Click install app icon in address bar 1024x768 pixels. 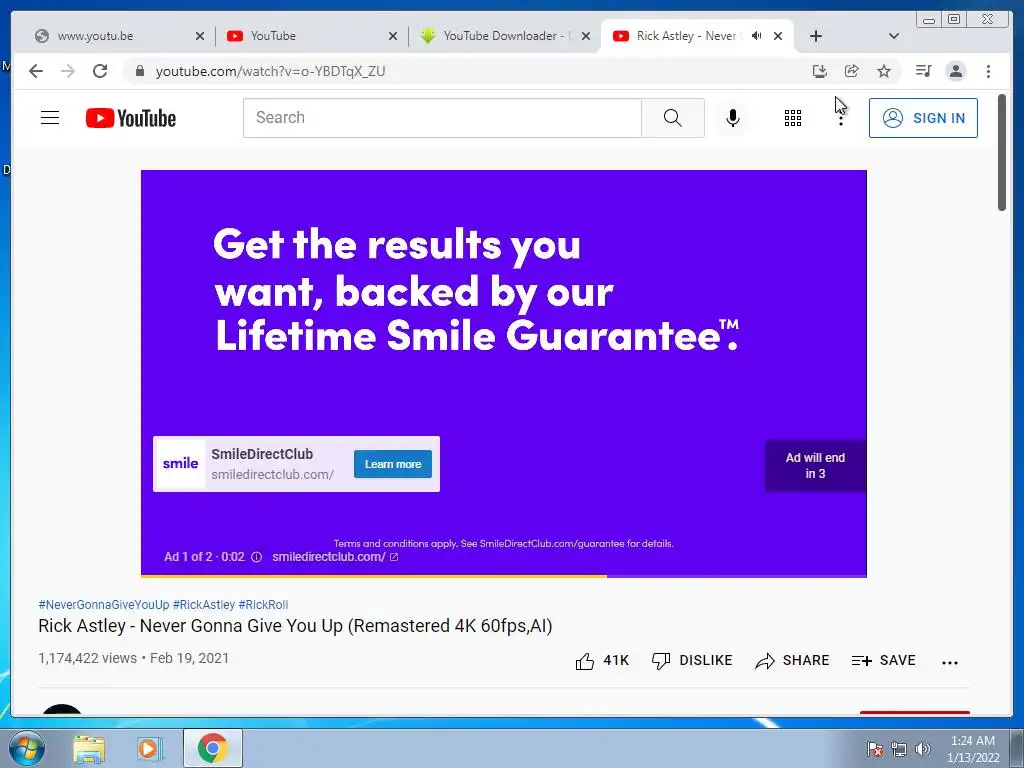point(820,71)
